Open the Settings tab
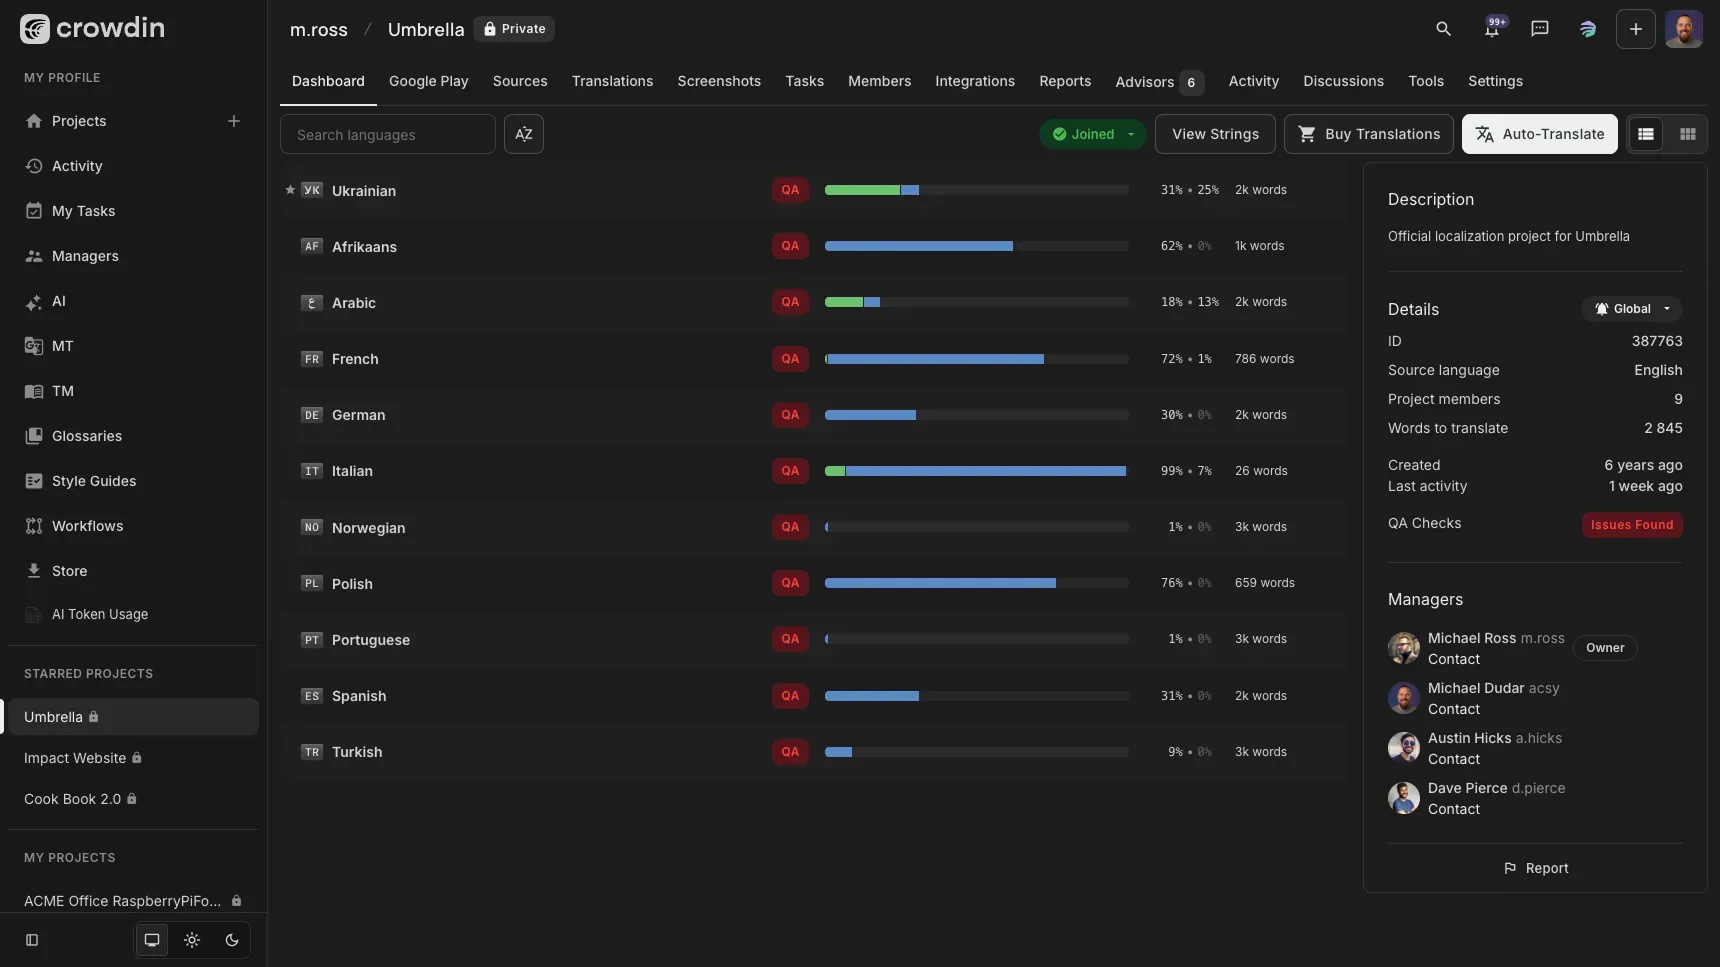The width and height of the screenshot is (1720, 967). [1495, 81]
